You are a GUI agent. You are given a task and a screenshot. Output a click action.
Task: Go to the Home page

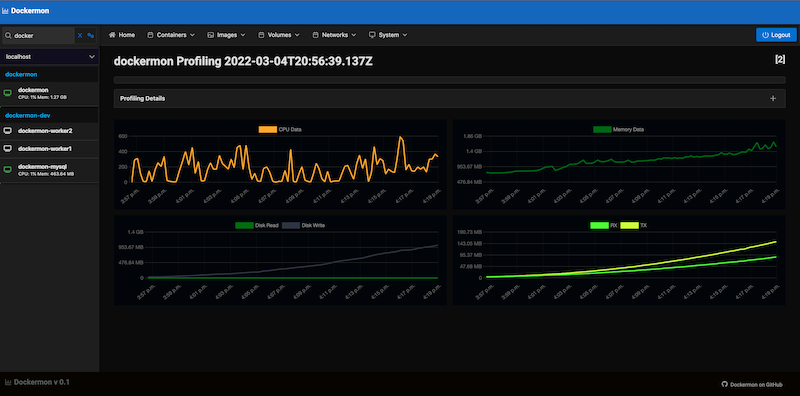(x=122, y=35)
